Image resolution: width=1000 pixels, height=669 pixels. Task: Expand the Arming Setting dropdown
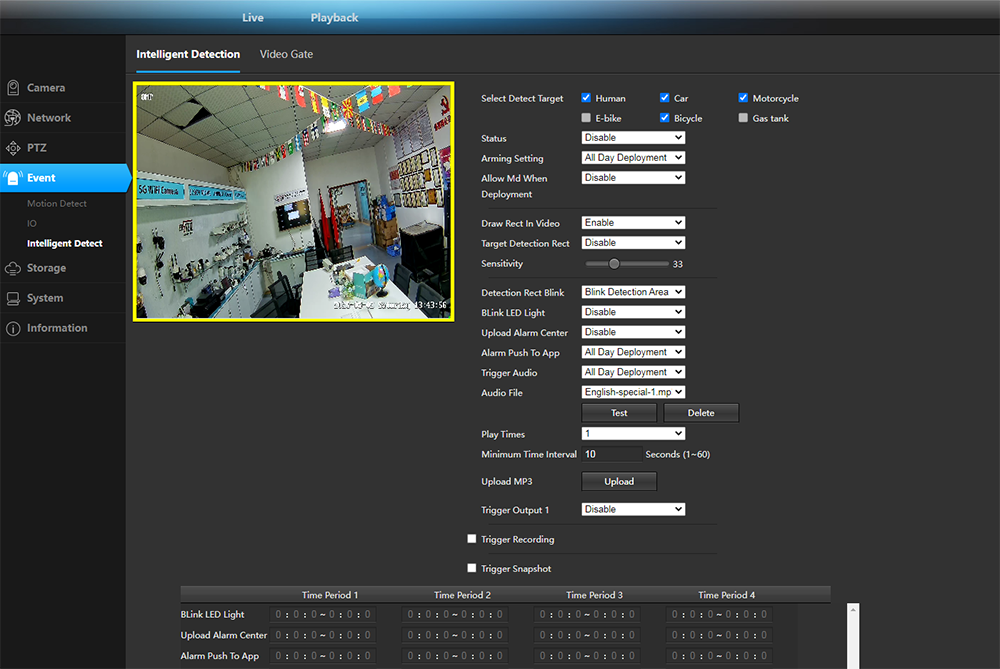(x=633, y=158)
